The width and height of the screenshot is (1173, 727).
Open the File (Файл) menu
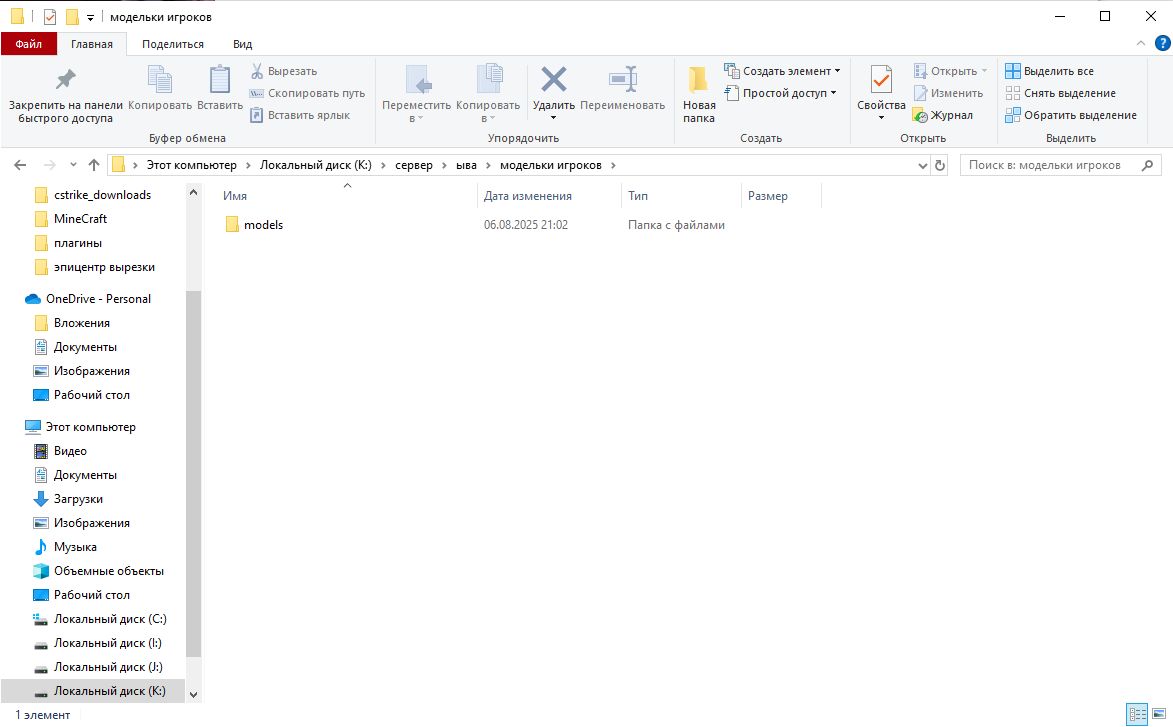pyautogui.click(x=28, y=44)
